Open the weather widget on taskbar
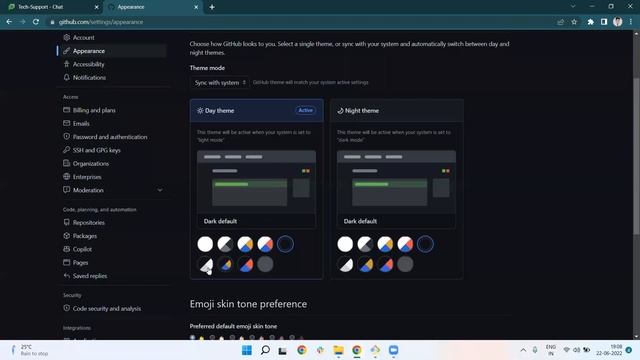640x360 pixels. tap(29, 350)
